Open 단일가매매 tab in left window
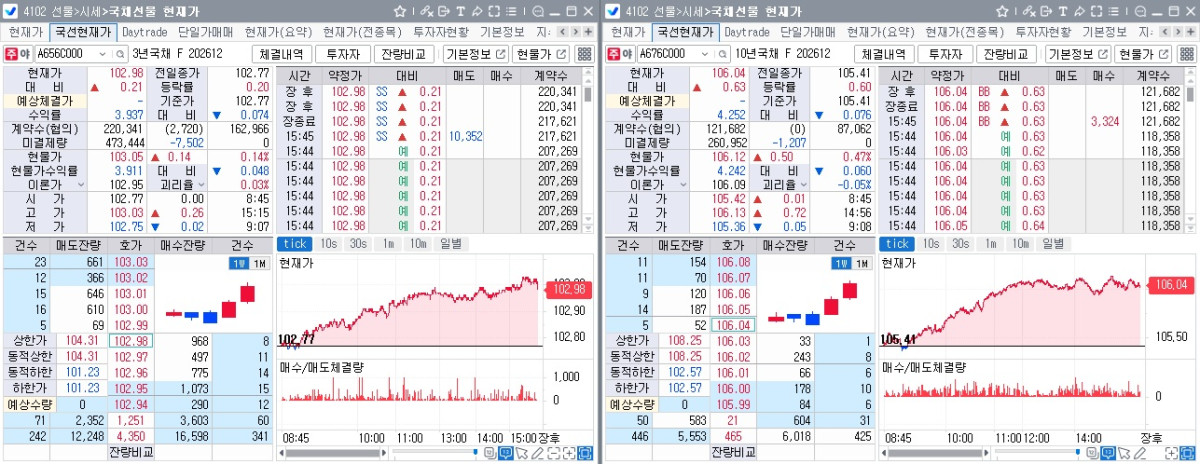The image size is (1200, 464). click(207, 32)
